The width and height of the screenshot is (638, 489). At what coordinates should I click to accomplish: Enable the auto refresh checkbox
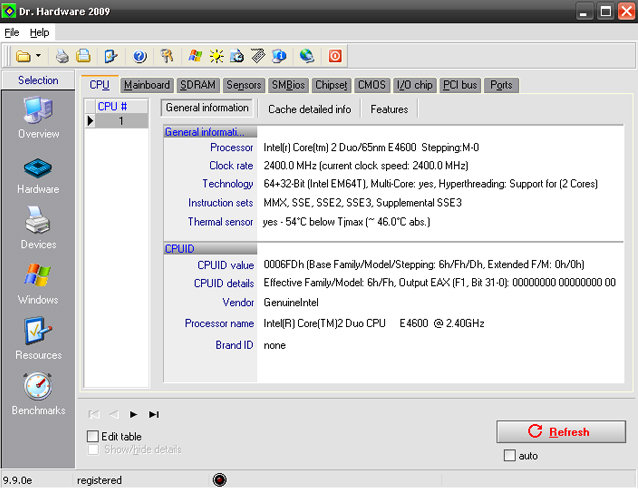[509, 456]
